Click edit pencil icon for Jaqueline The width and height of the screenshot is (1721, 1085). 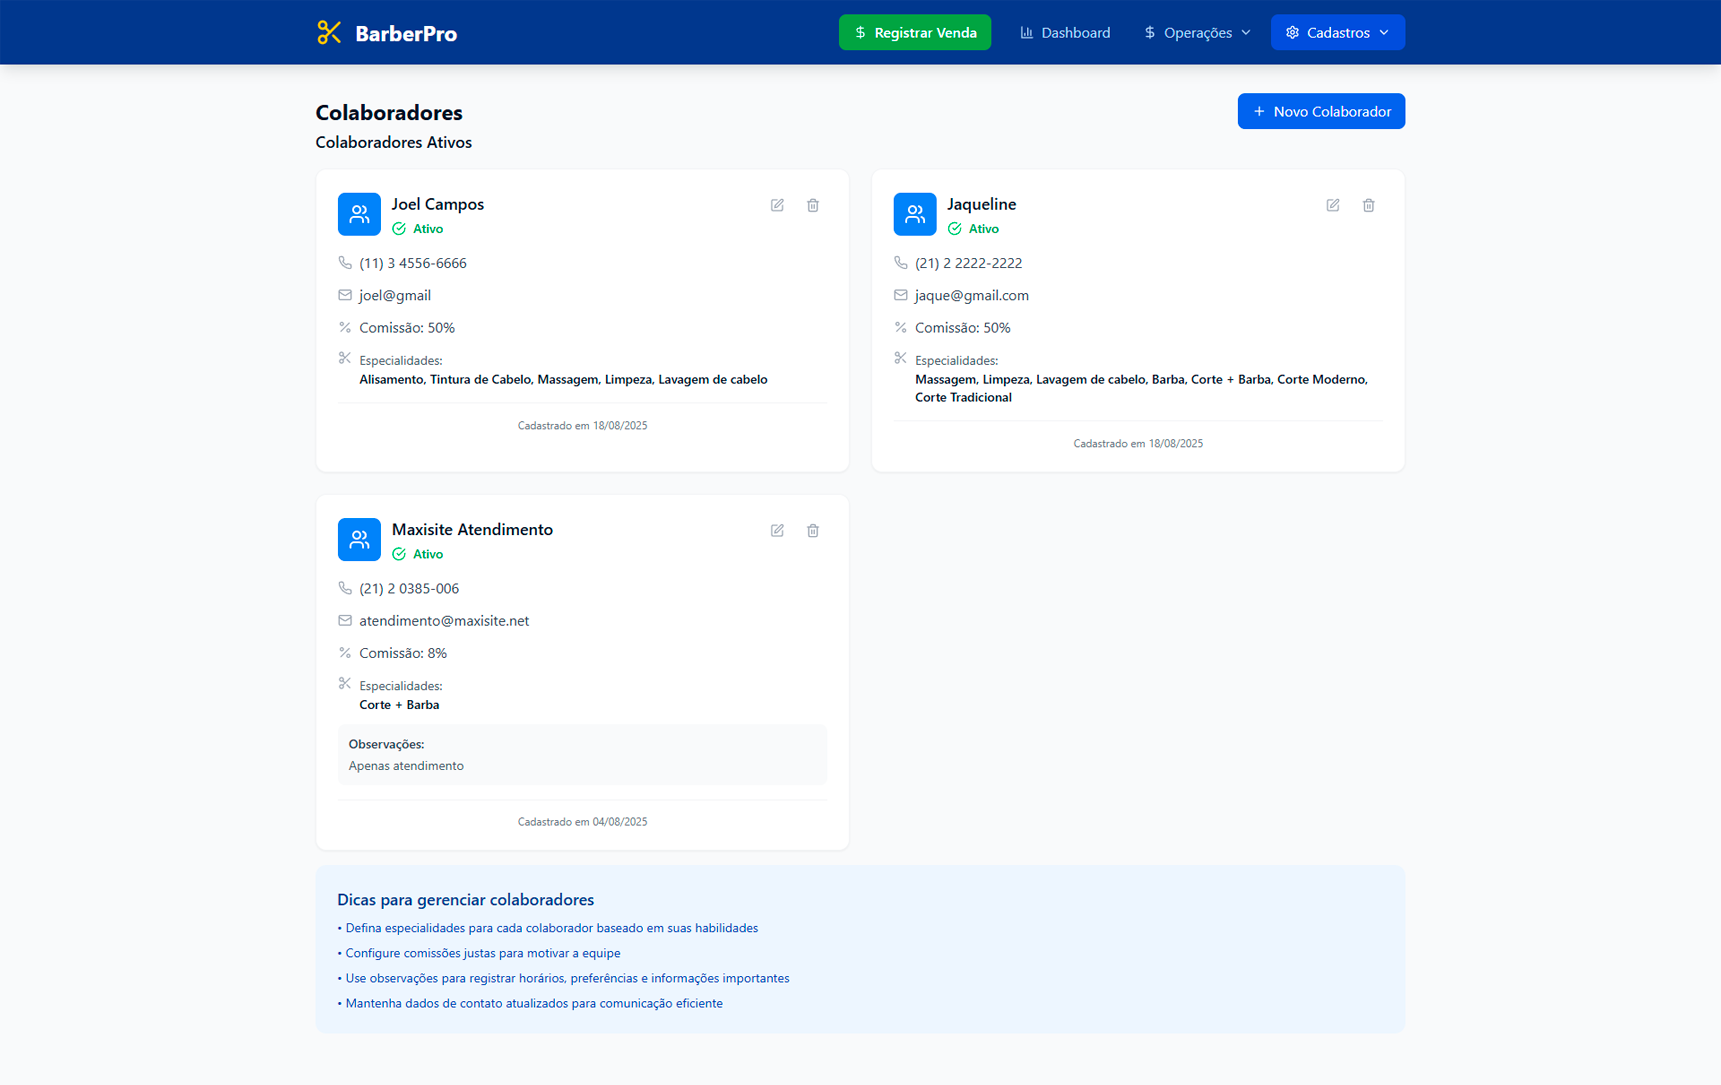point(1333,205)
